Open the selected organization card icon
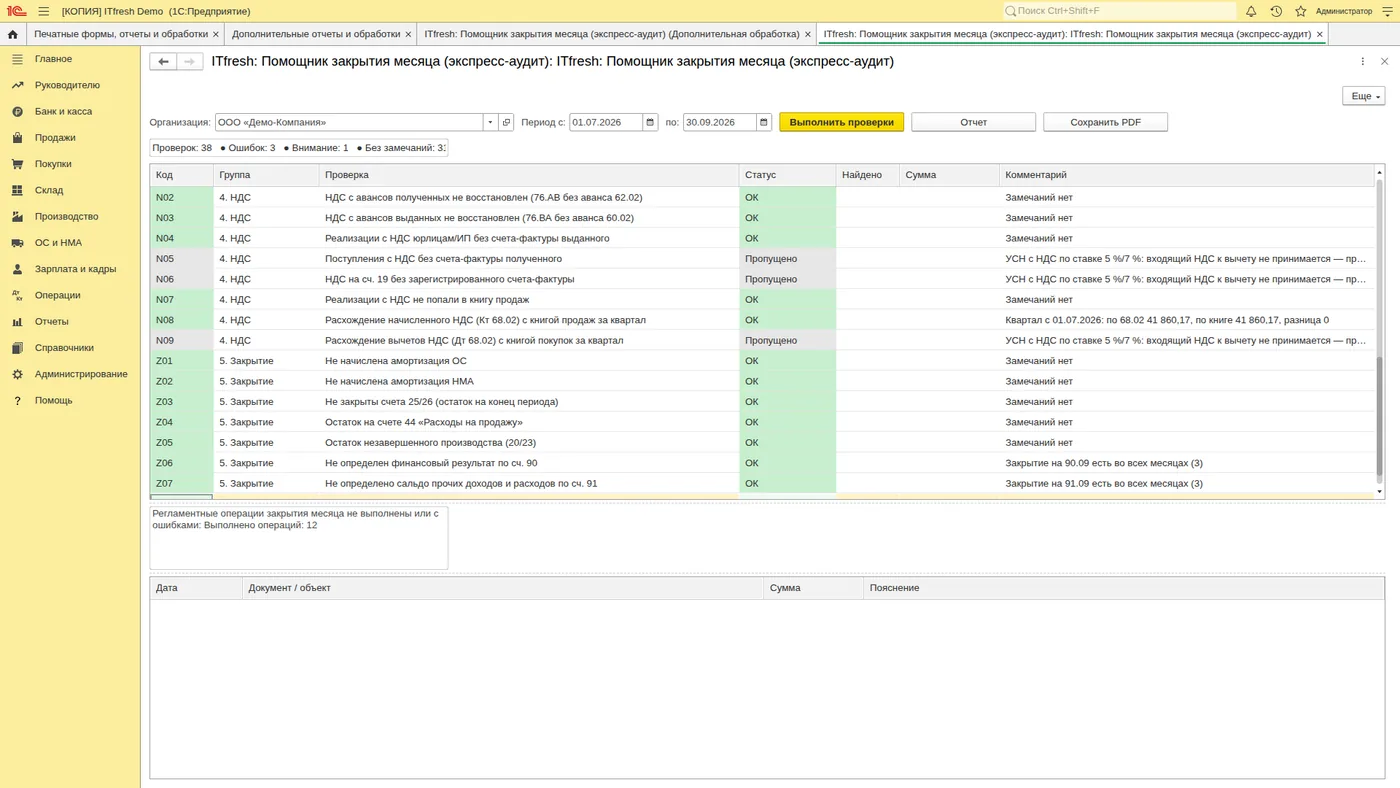This screenshot has width=1400, height=788. tap(506, 122)
